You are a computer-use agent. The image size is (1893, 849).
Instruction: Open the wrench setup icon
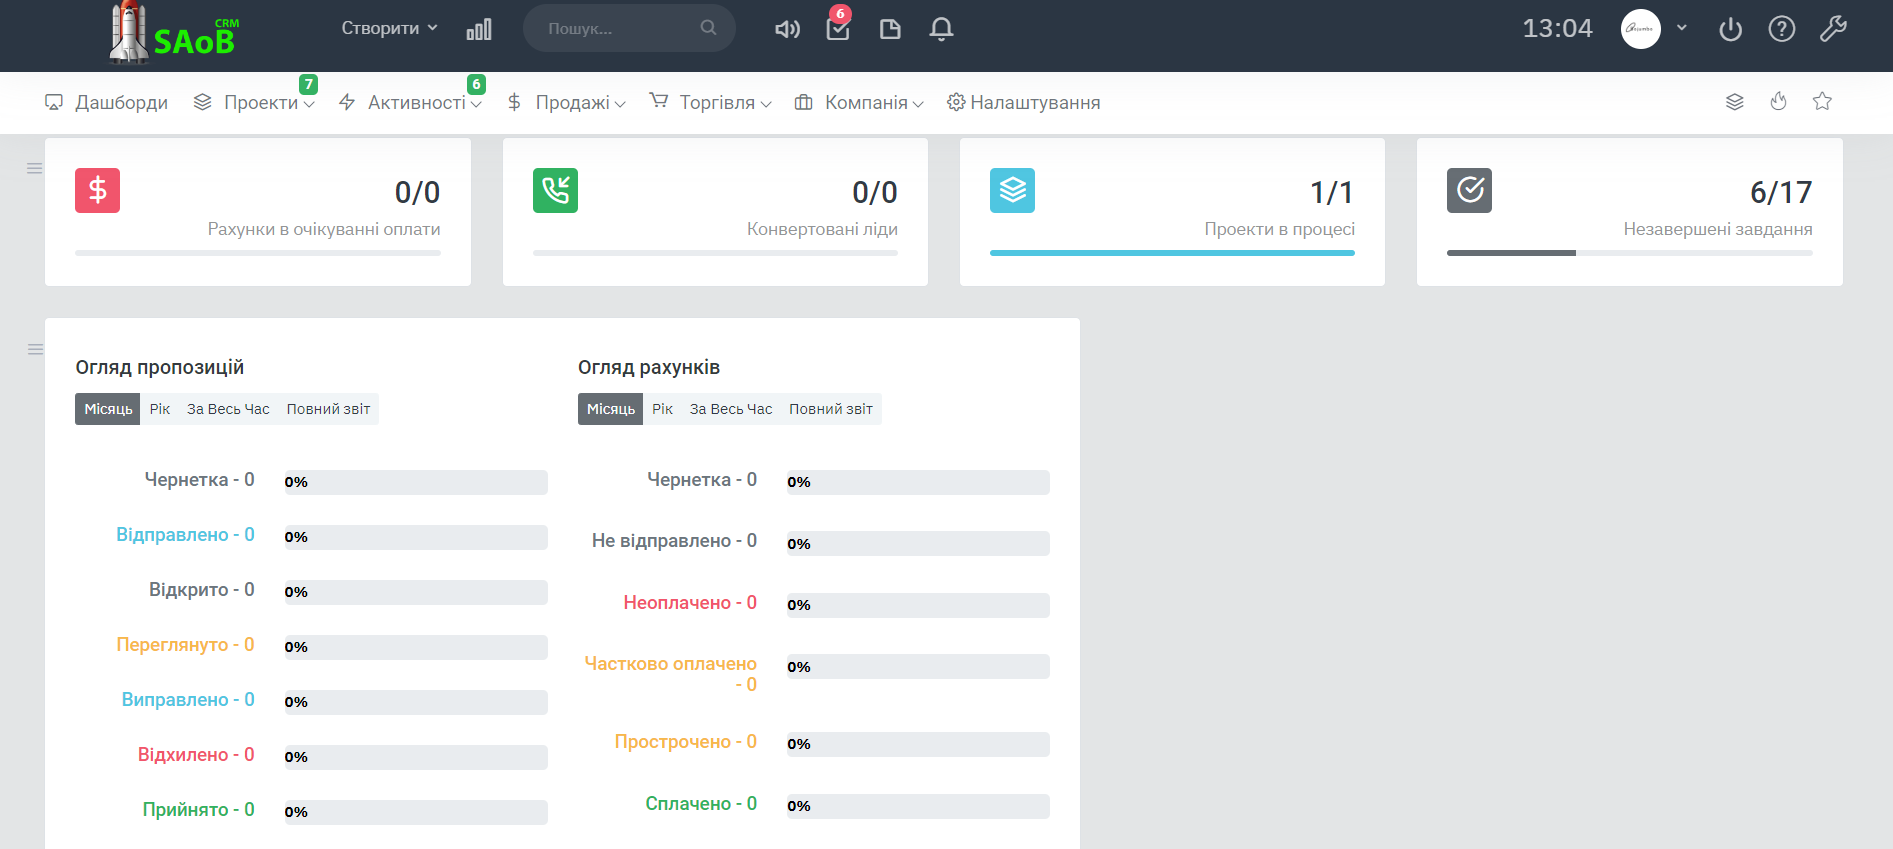[1833, 29]
